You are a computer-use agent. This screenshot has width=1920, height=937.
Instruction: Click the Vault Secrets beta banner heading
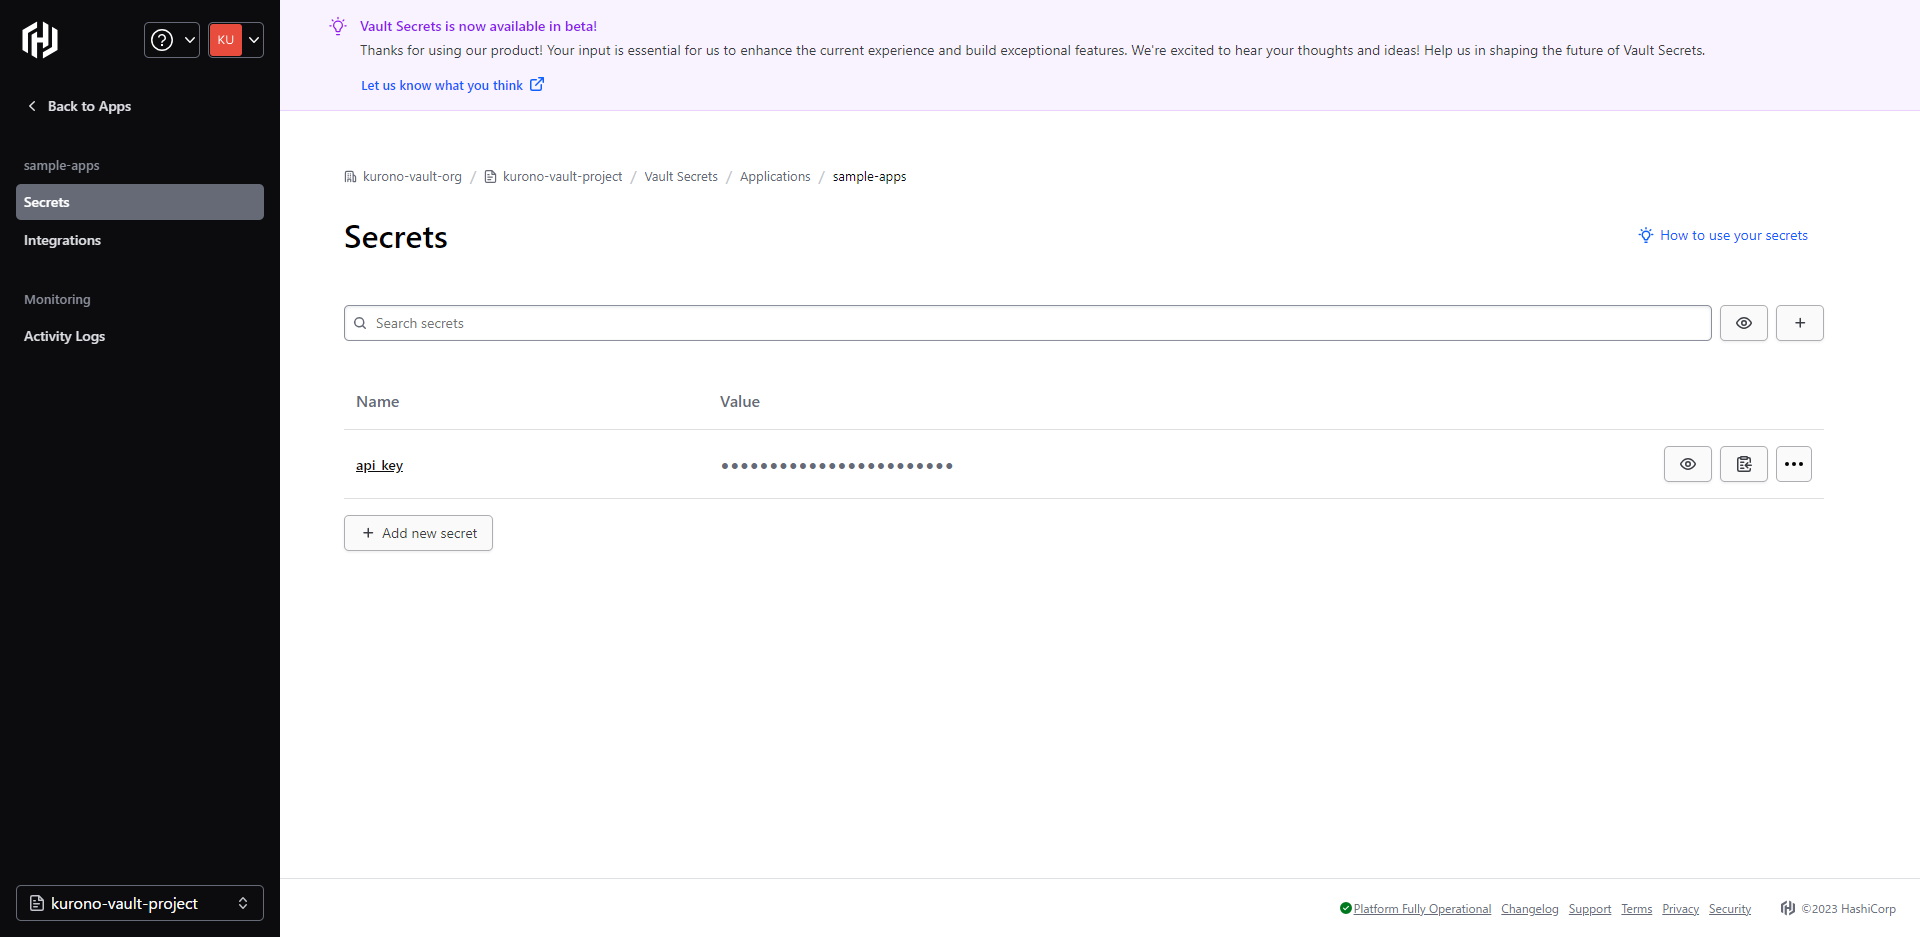tap(478, 26)
